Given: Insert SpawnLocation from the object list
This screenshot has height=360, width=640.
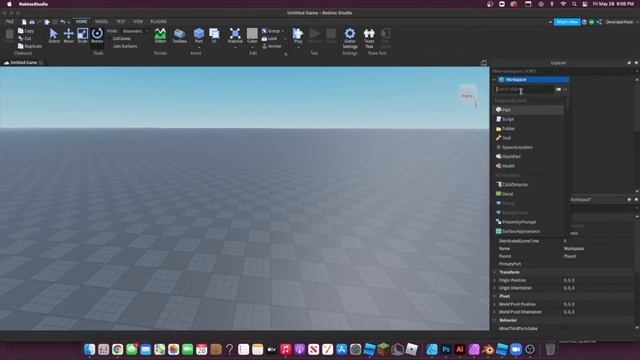Looking at the screenshot, I should [x=529, y=147].
